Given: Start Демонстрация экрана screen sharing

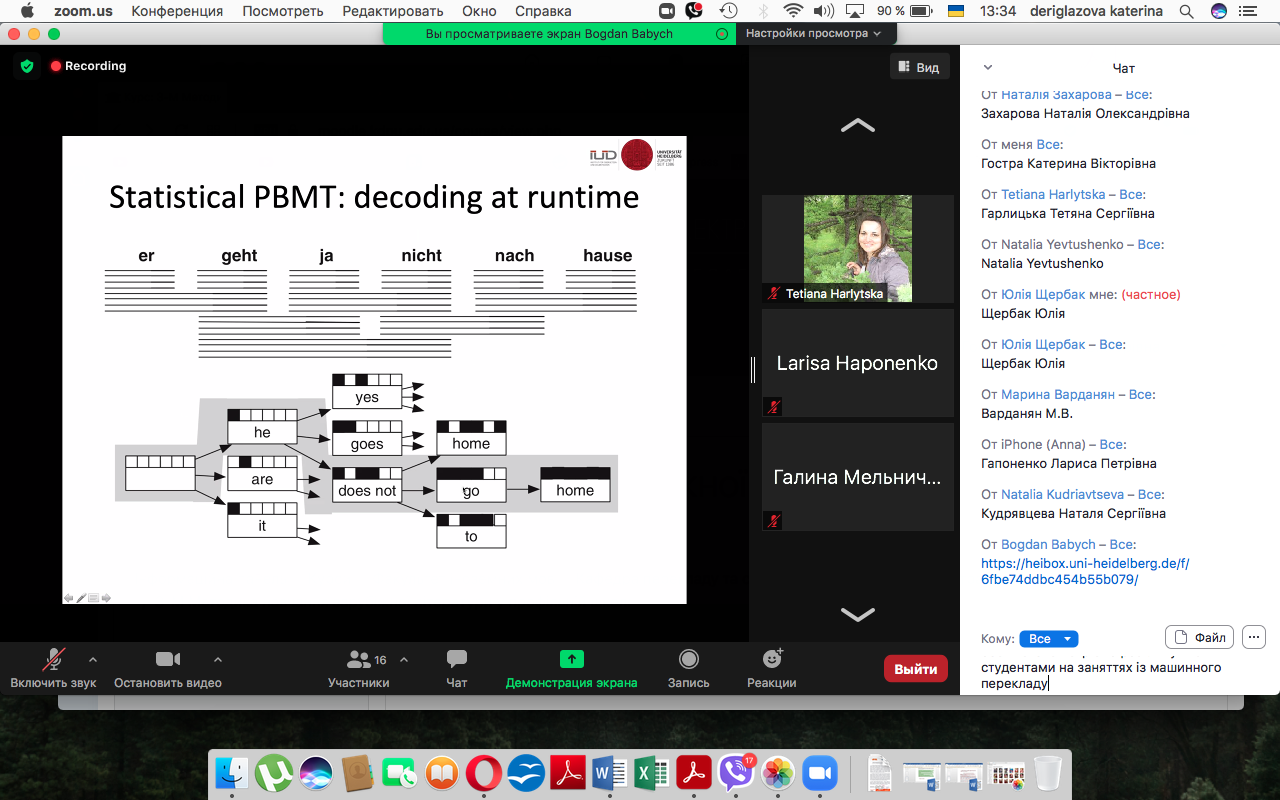Looking at the screenshot, I should 571,668.
